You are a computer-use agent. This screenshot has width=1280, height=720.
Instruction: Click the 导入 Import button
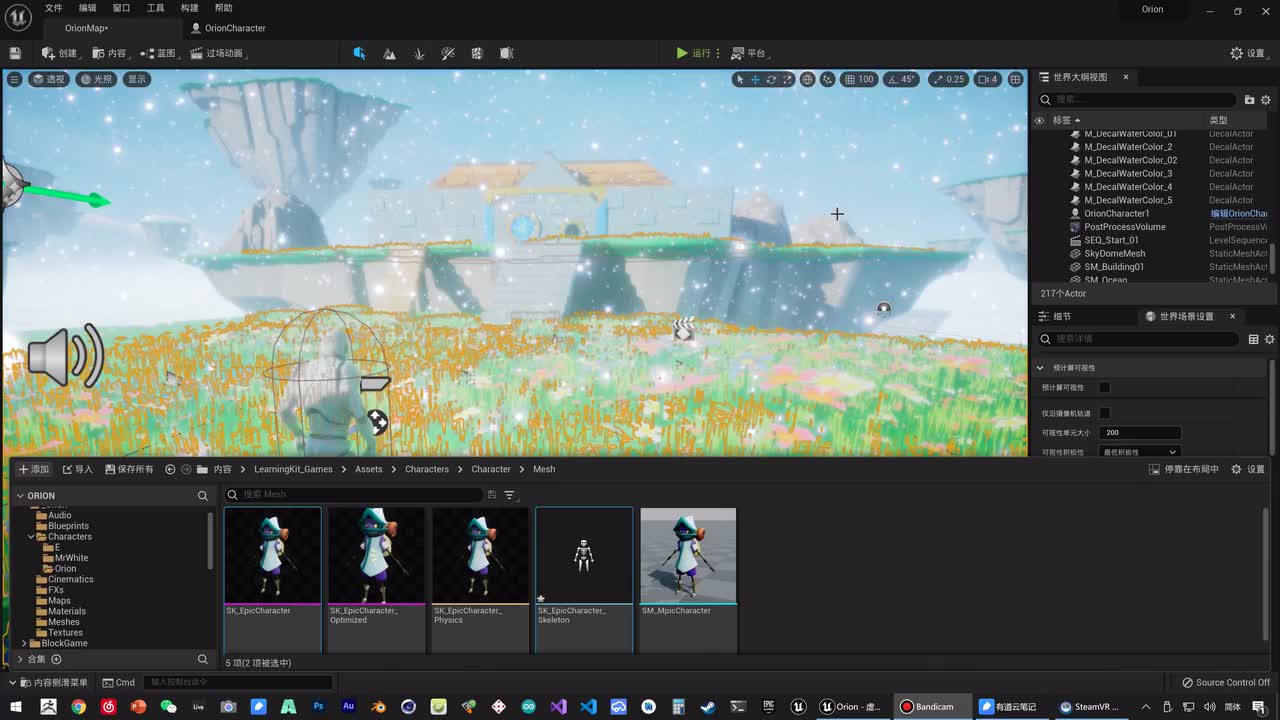pyautogui.click(x=78, y=469)
